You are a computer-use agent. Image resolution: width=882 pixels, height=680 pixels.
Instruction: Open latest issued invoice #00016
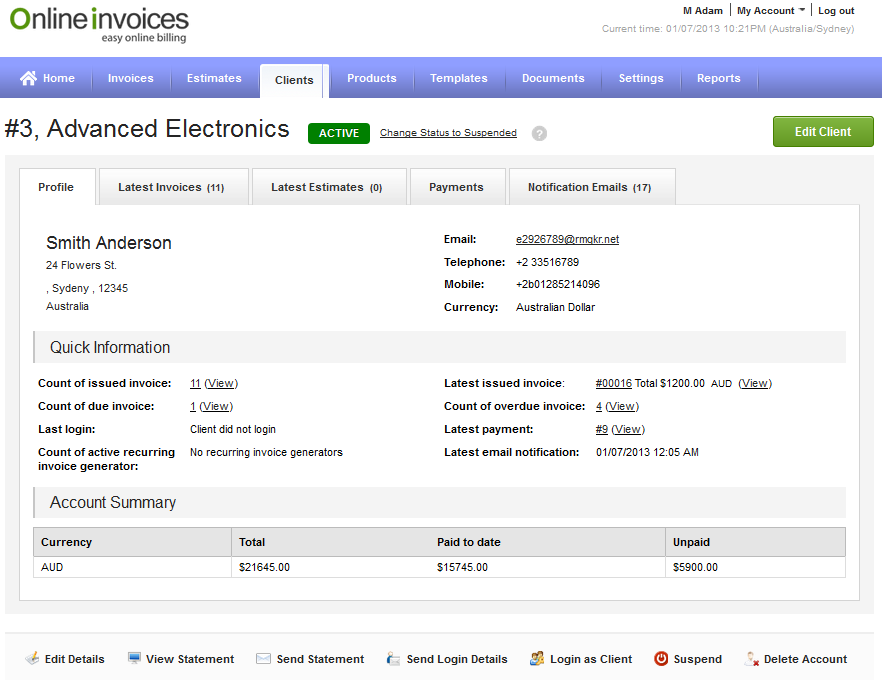[613, 383]
